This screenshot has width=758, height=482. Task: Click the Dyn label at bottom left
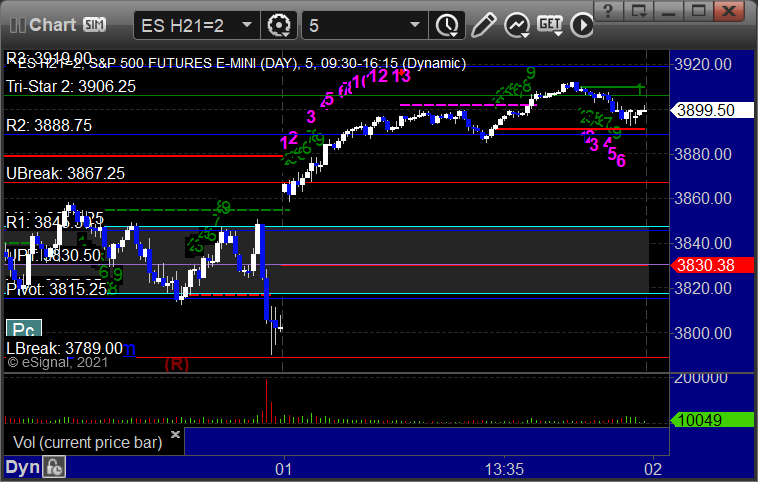coord(23,467)
